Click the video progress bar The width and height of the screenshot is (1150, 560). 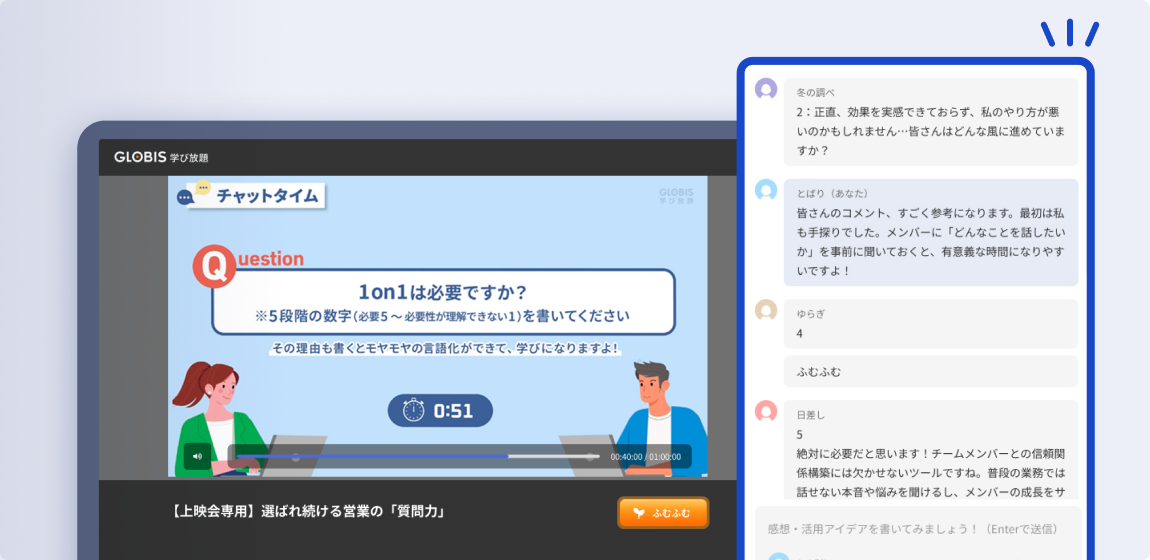click(x=417, y=456)
